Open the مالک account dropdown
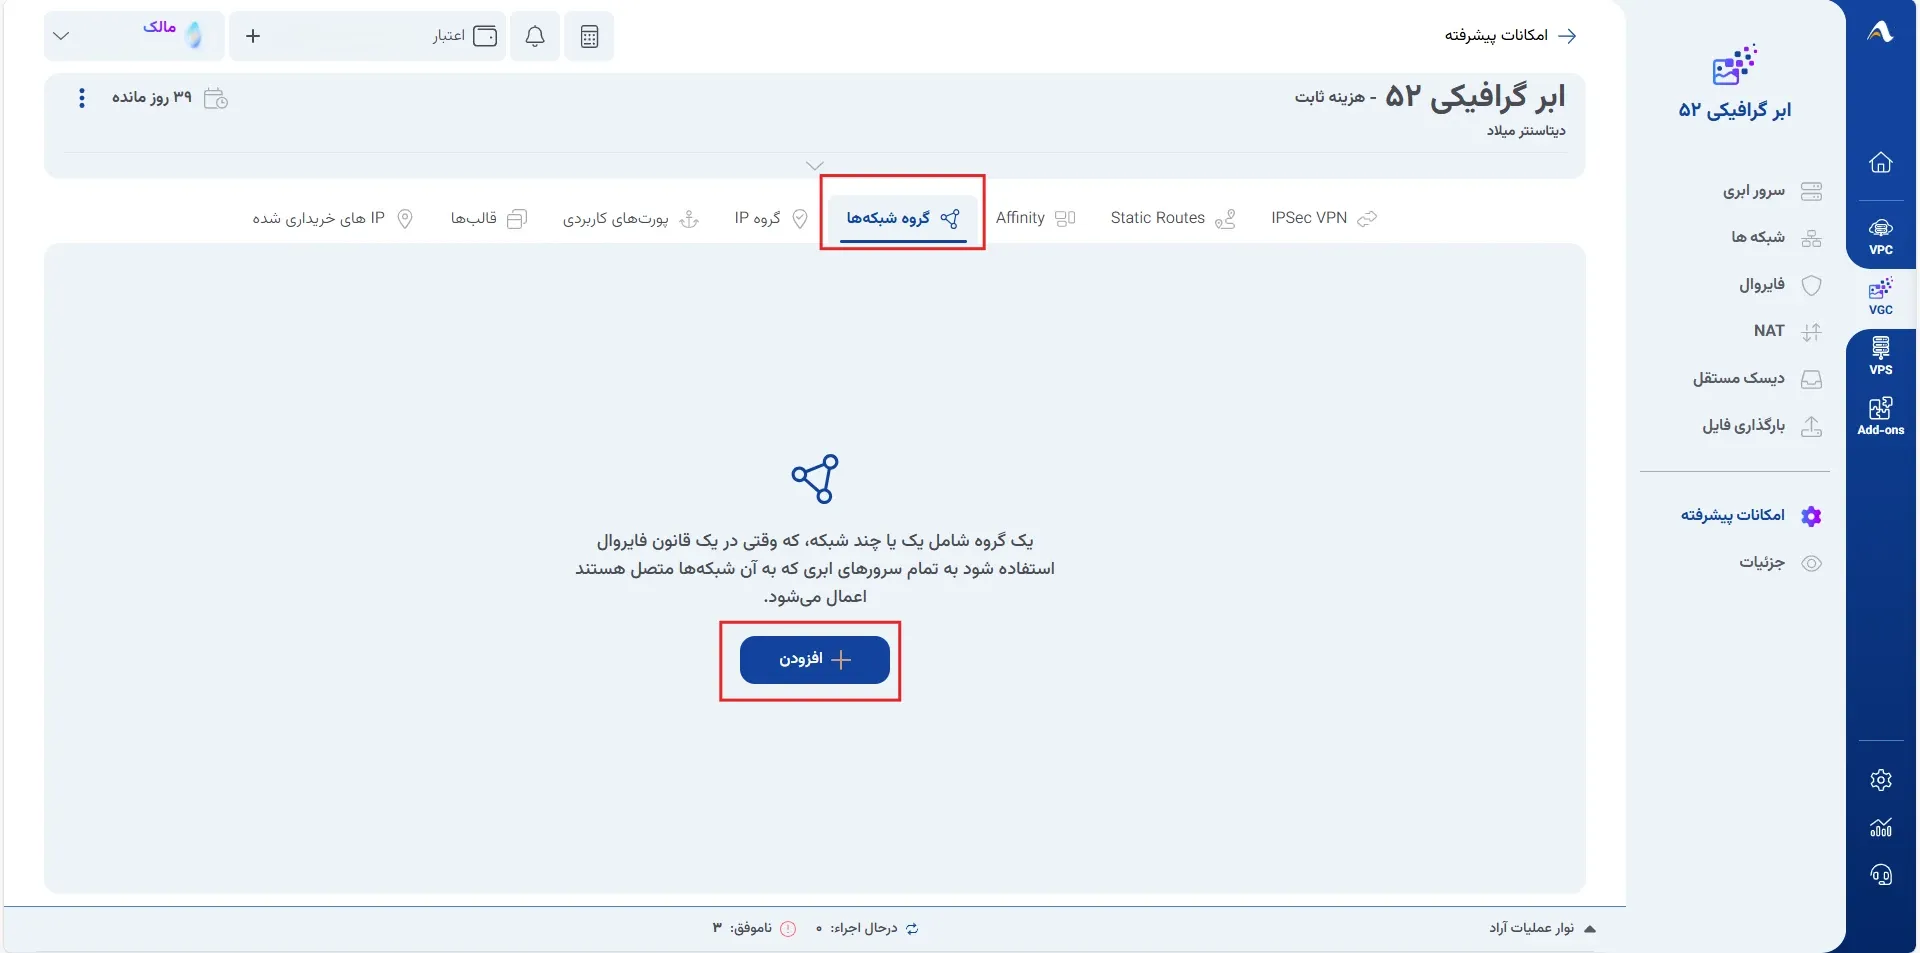This screenshot has height=953, width=1920. coord(134,36)
